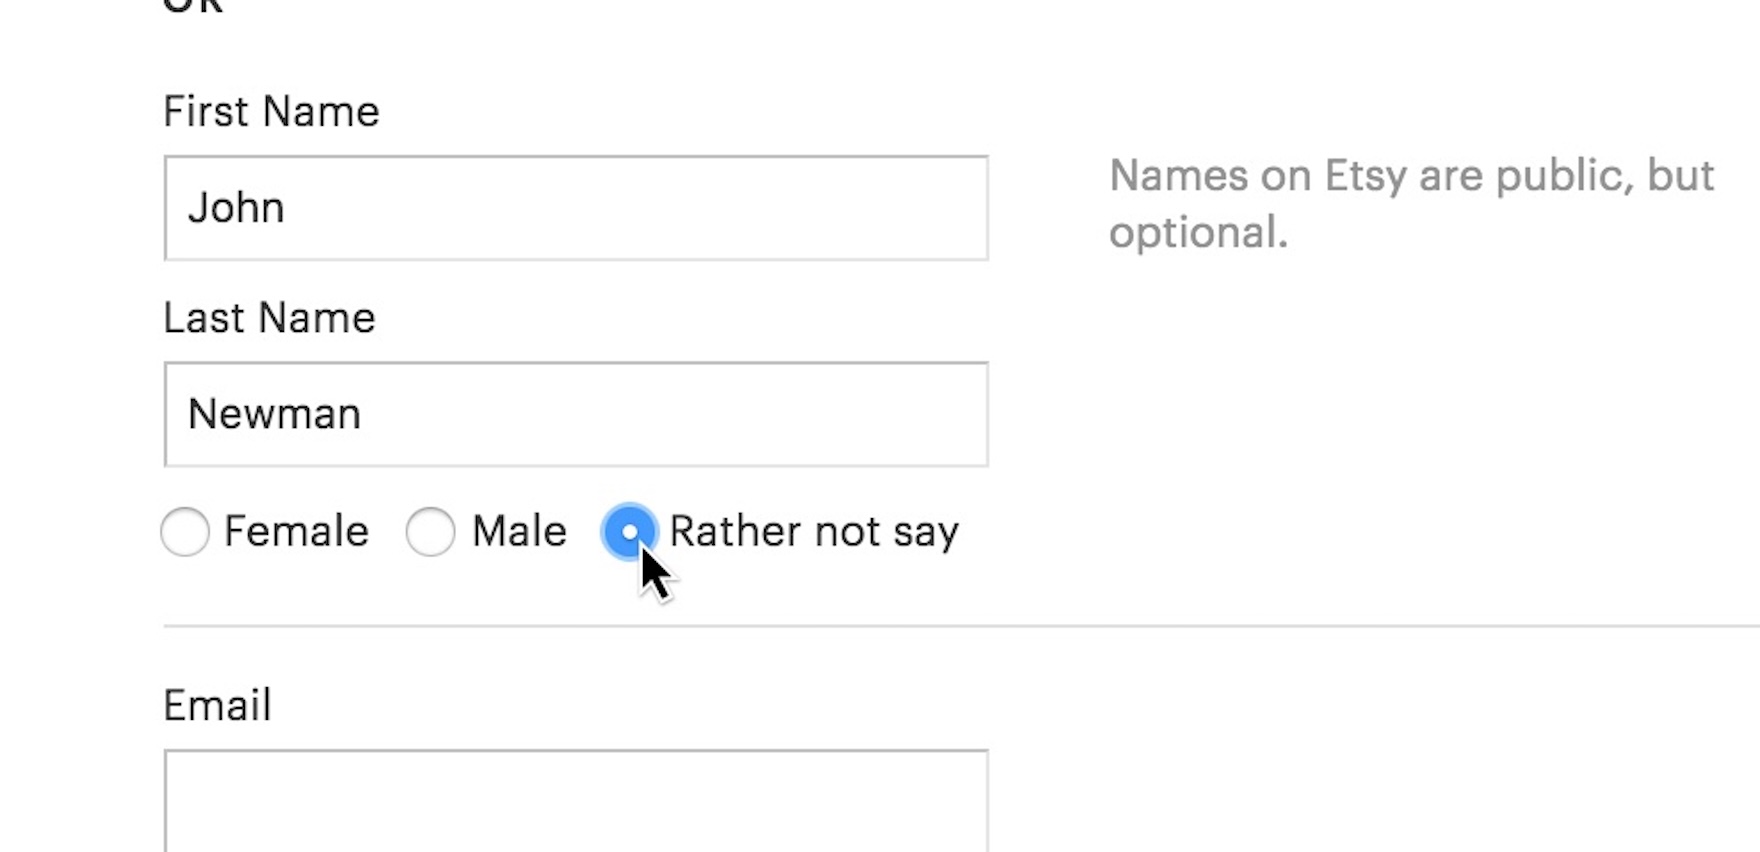Image resolution: width=1760 pixels, height=852 pixels.
Task: Click the word "Etsy" in the helper note
Action: (x=1365, y=176)
